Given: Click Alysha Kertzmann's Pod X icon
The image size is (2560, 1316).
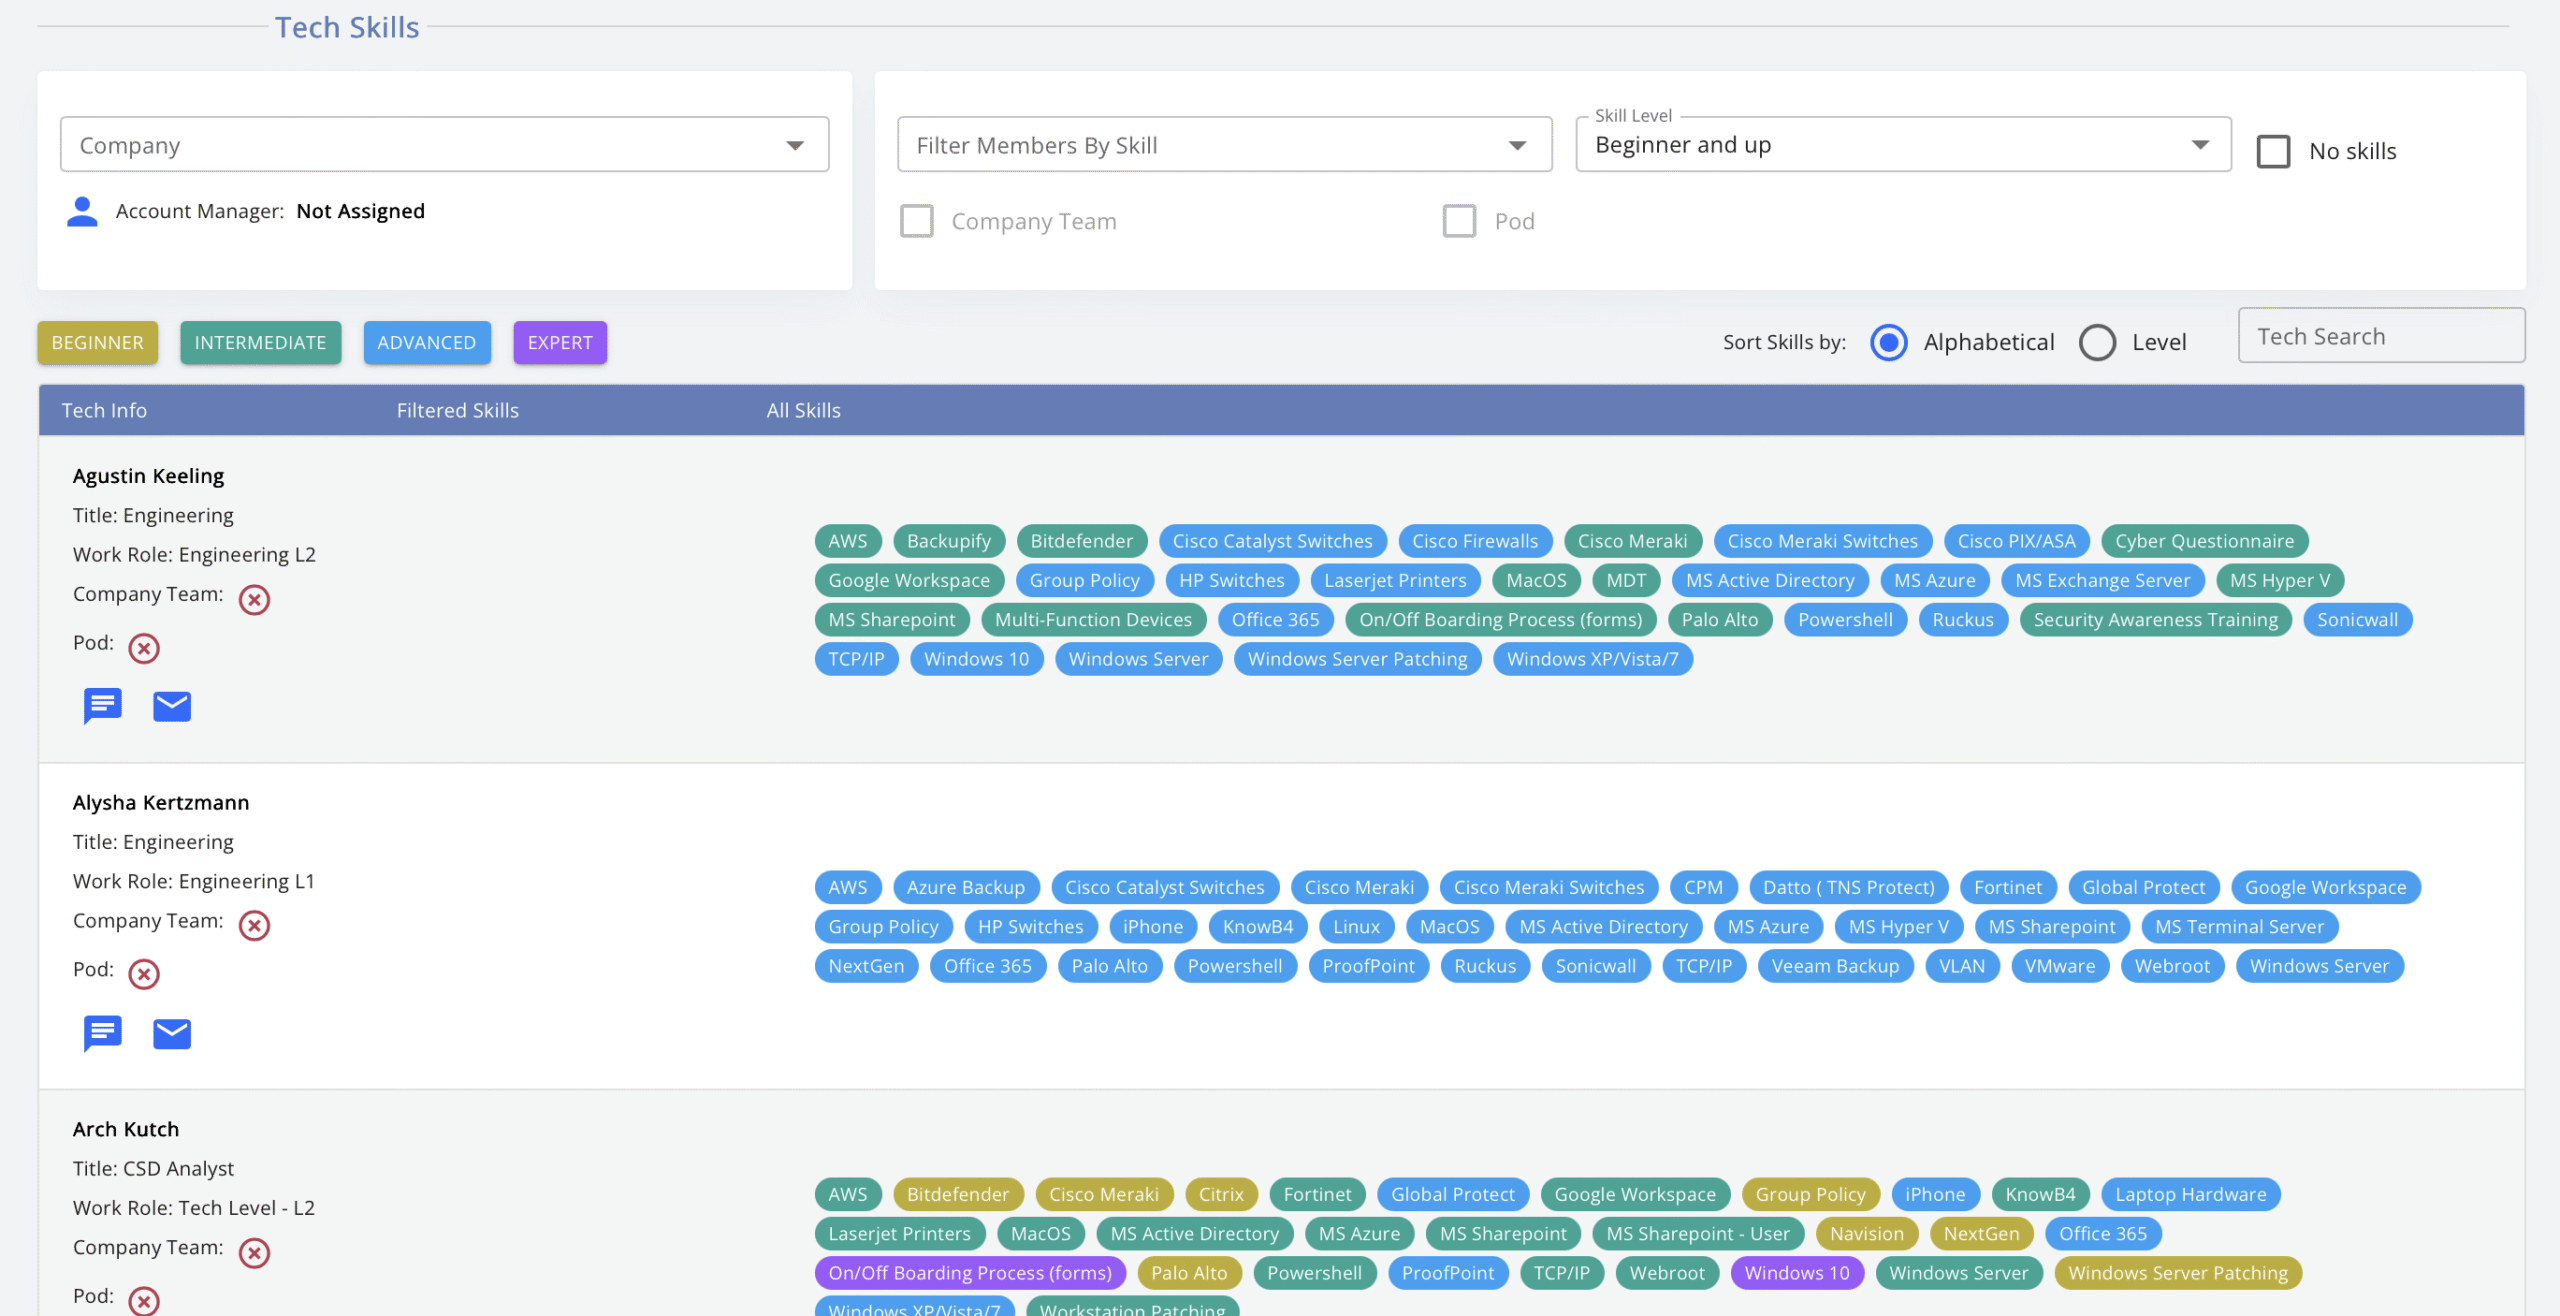Looking at the screenshot, I should pos(144,974).
